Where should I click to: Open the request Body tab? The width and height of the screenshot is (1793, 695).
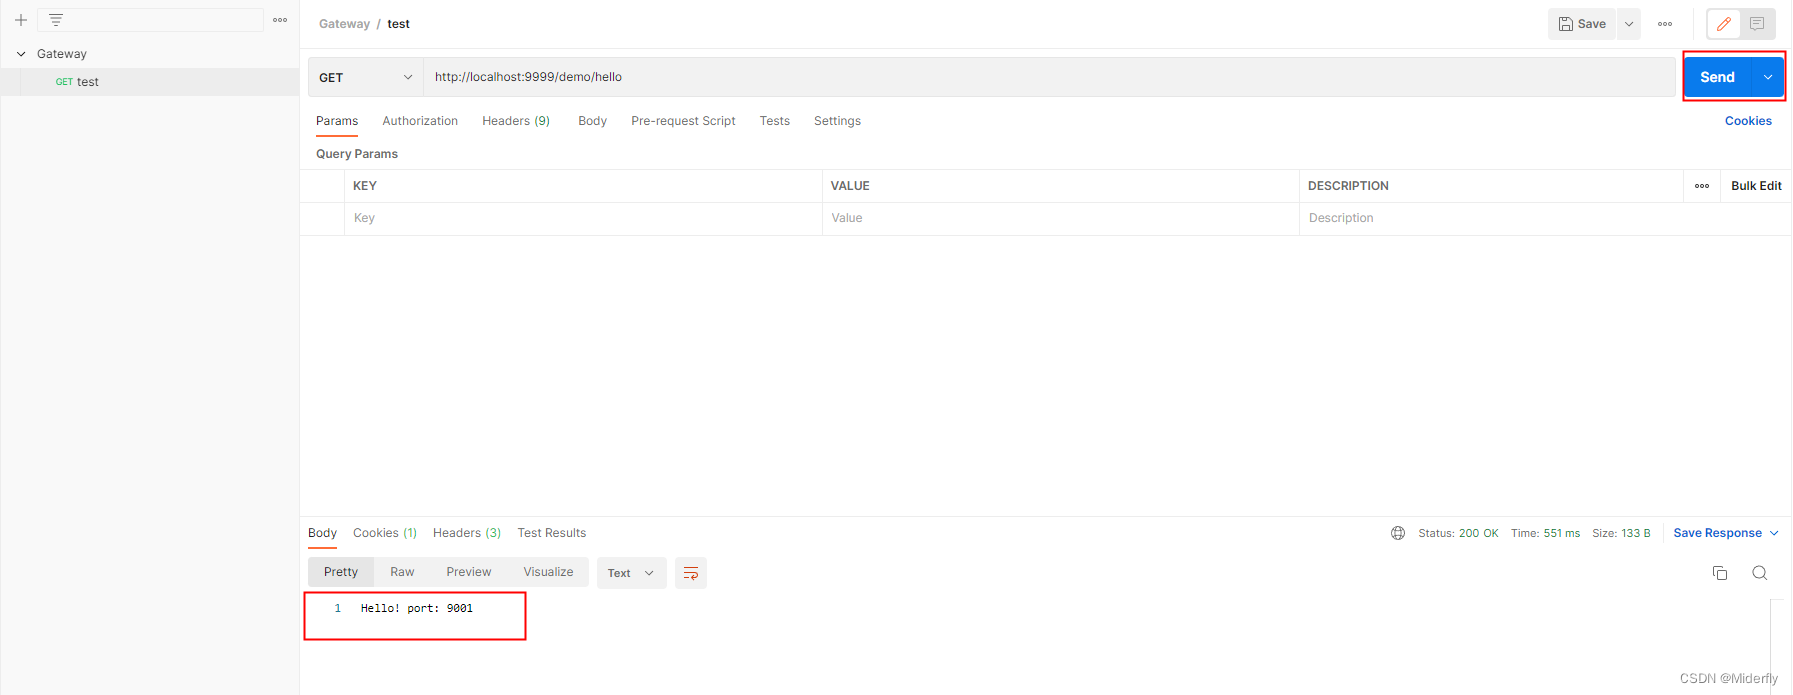tap(592, 121)
